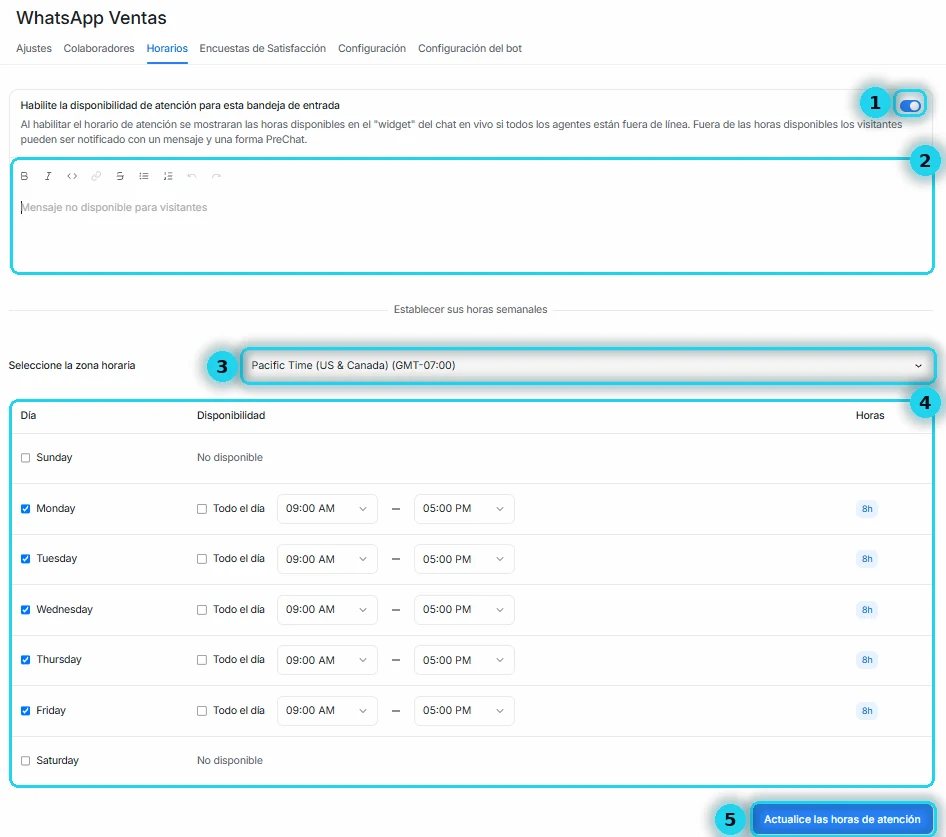Image resolution: width=946 pixels, height=837 pixels.
Task: Open Friday's start time dropdown
Action: [327, 711]
